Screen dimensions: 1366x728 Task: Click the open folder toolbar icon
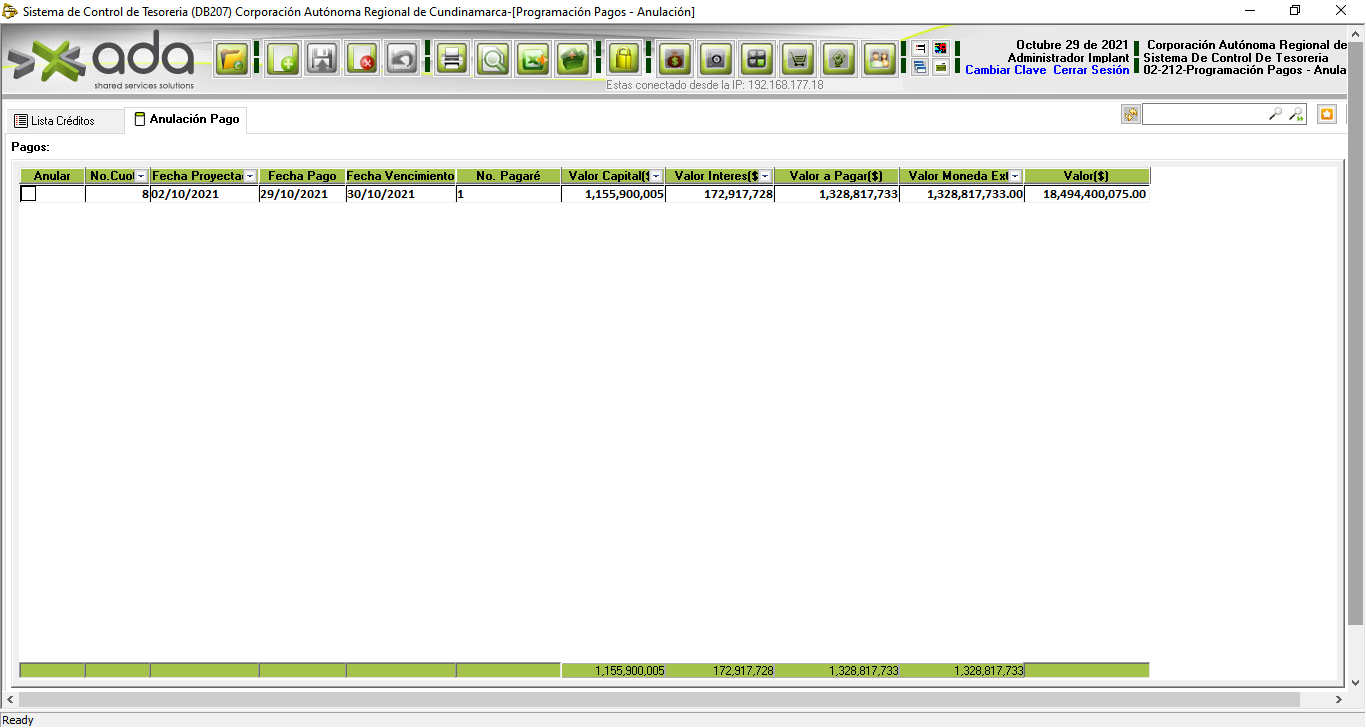click(x=233, y=60)
